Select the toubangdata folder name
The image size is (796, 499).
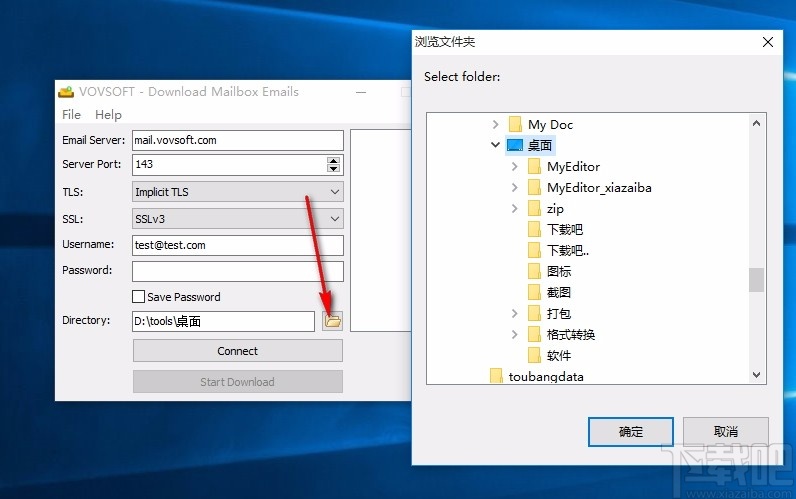546,377
